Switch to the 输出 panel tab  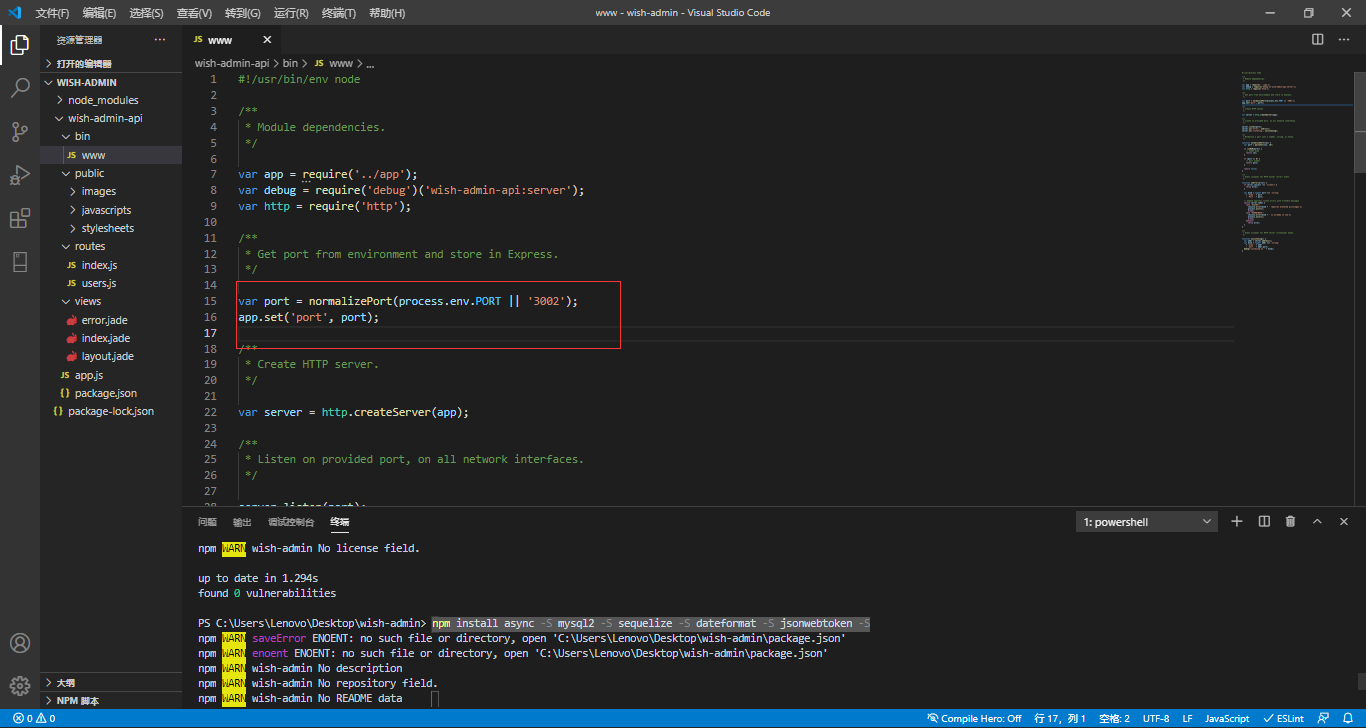(x=242, y=522)
